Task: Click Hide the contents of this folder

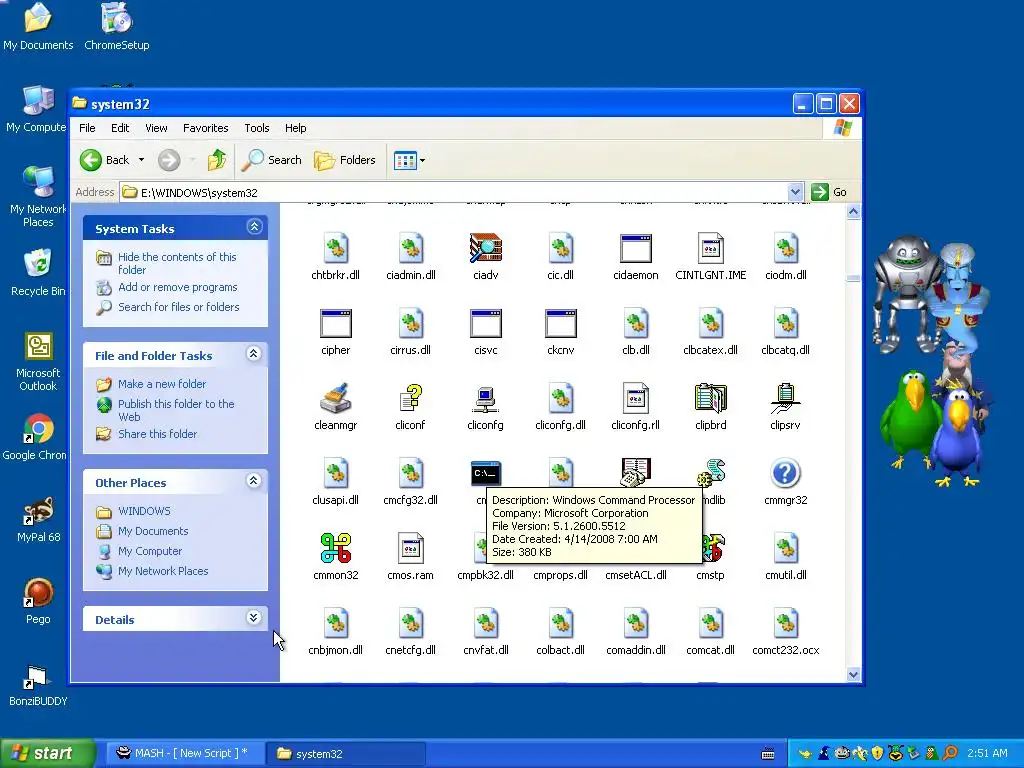Action: click(177, 263)
